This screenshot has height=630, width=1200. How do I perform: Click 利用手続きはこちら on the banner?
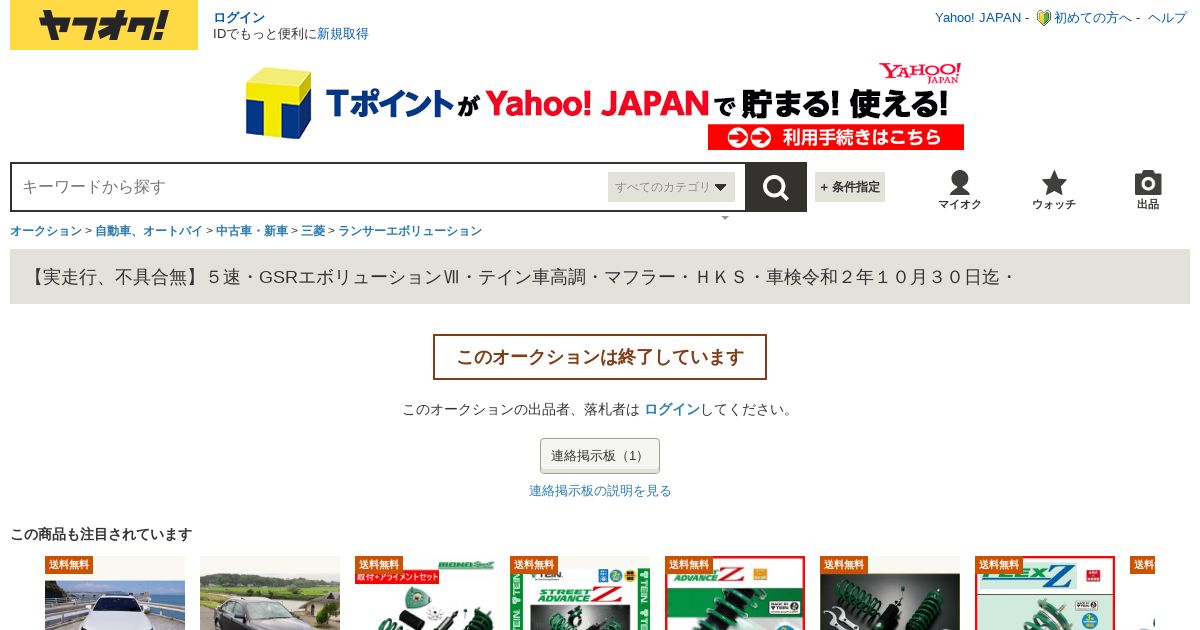pyautogui.click(x=836, y=137)
